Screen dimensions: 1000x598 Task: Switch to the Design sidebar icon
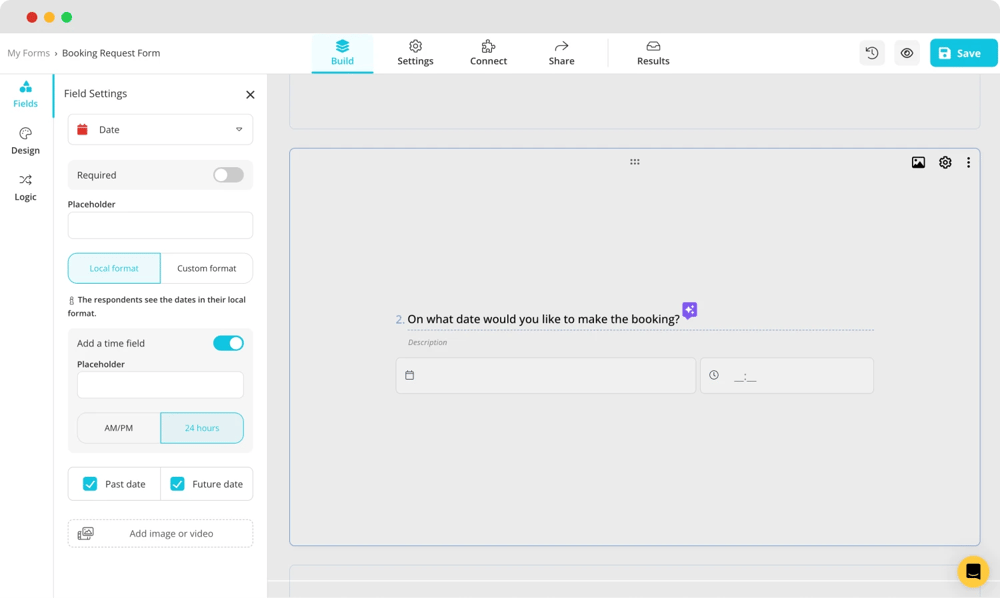tap(25, 142)
